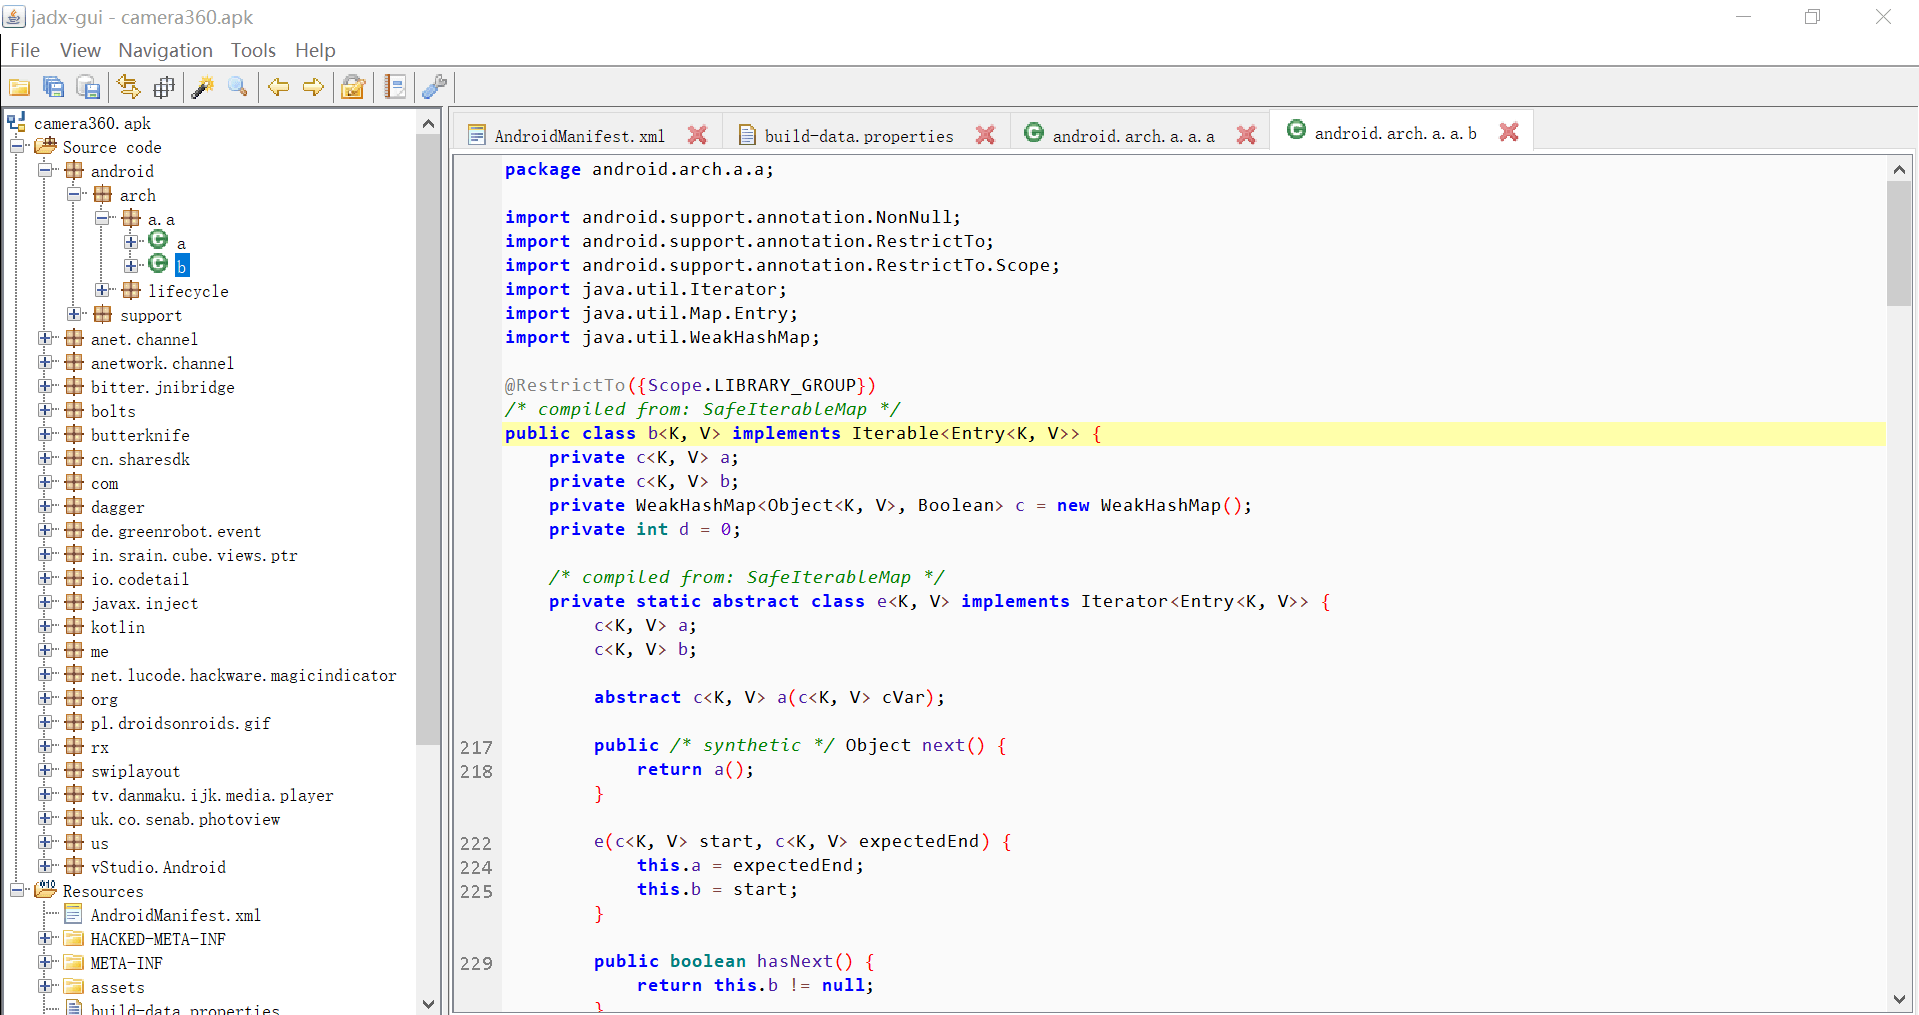Select class a under a.a package

tap(181, 243)
